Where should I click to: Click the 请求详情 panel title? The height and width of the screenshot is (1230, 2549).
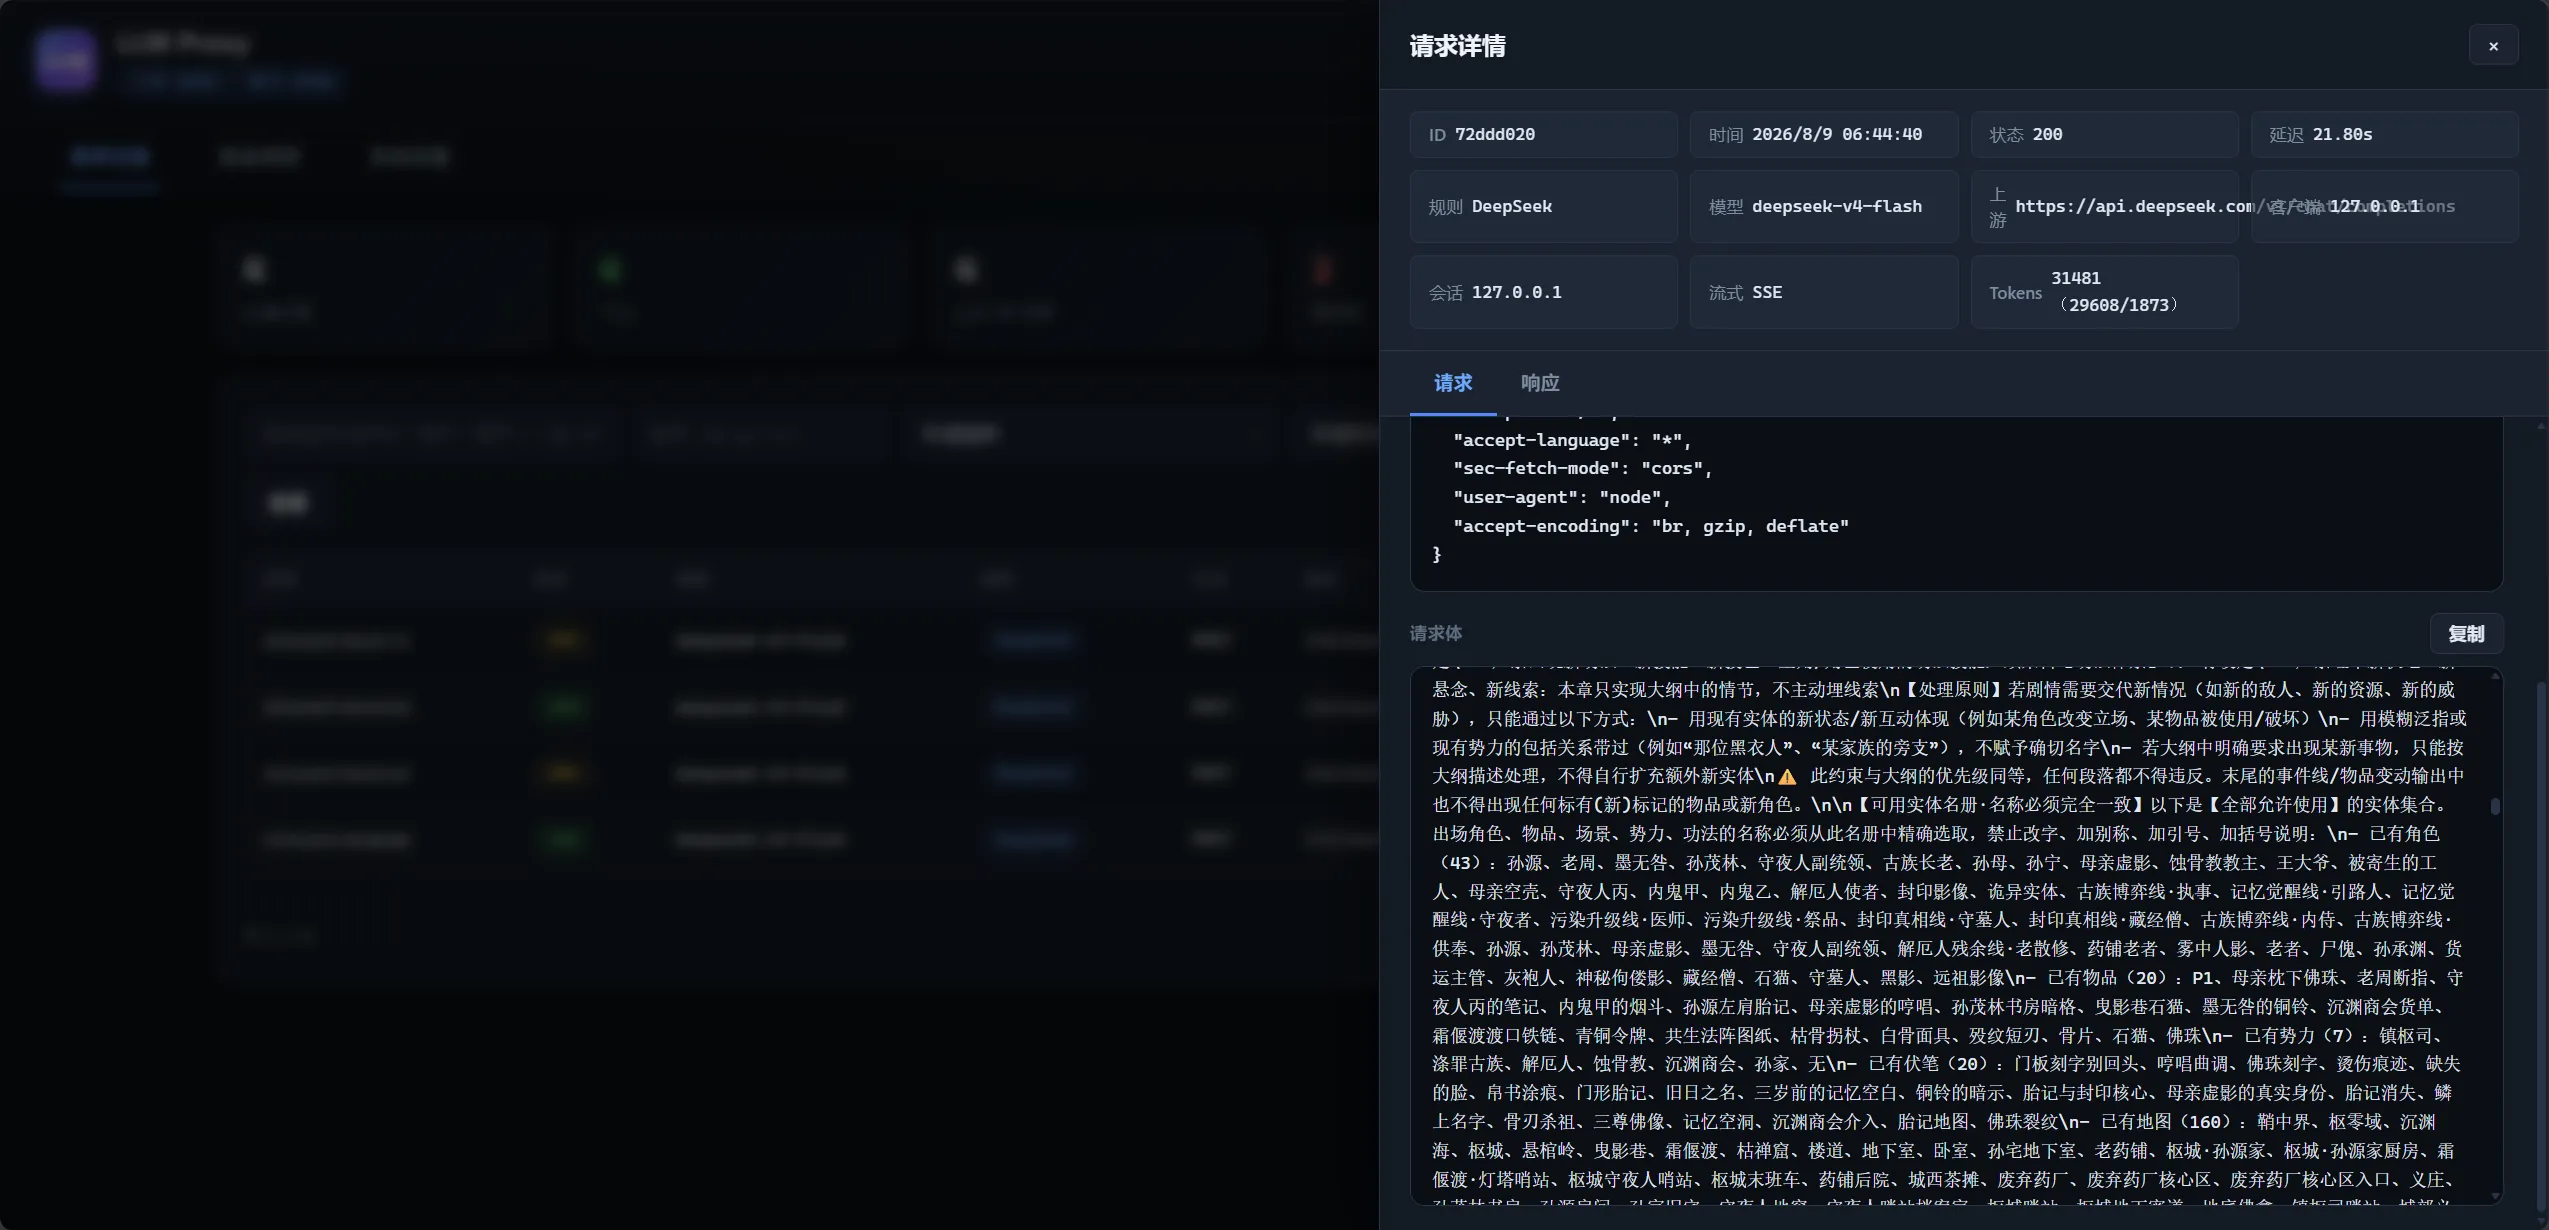(x=1457, y=46)
